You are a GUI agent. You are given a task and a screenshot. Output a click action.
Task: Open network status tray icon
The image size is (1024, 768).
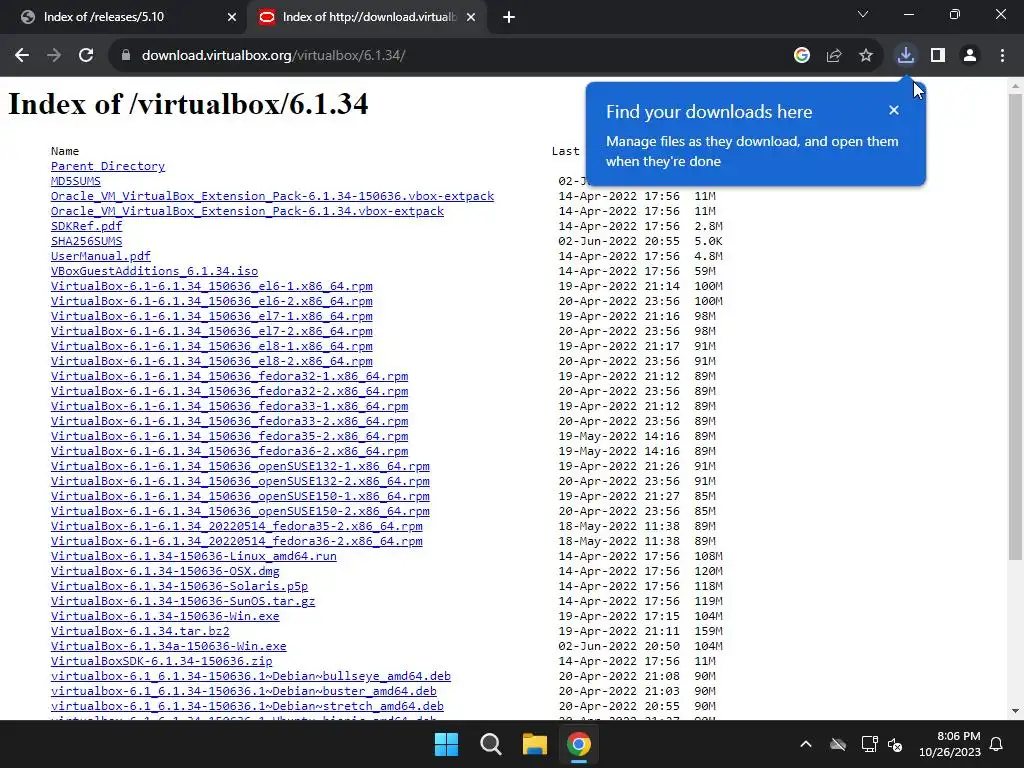(x=869, y=744)
